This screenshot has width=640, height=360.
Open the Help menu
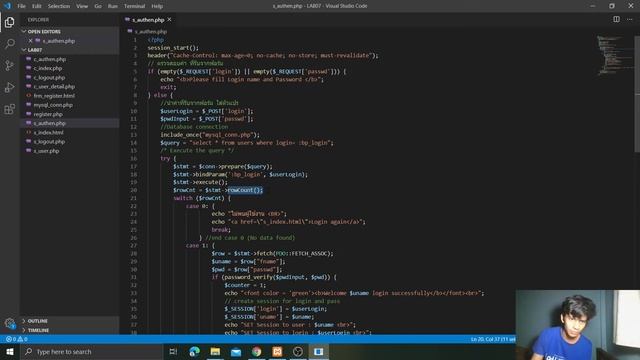pyautogui.click(x=157, y=6)
